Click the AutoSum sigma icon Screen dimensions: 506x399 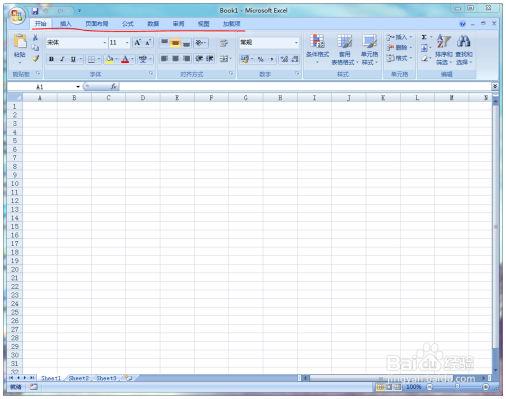424,37
